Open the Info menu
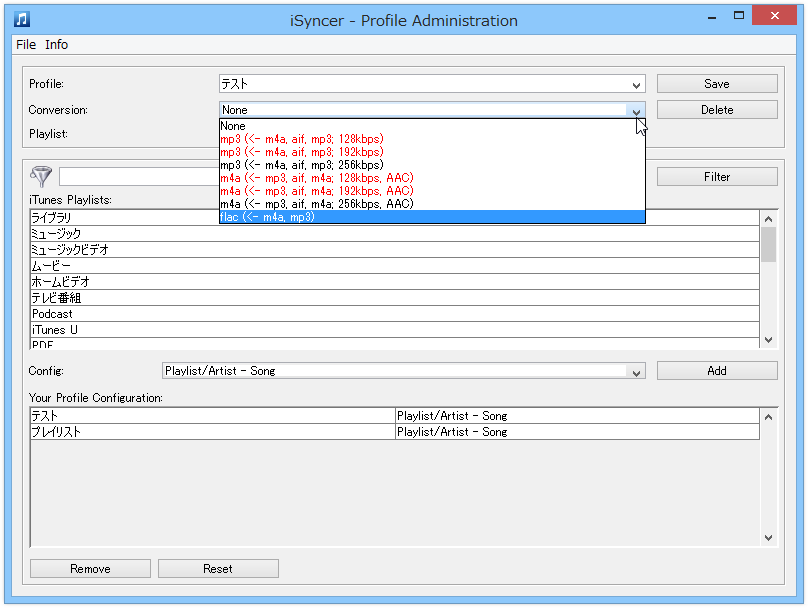This screenshot has height=608, width=808. [56, 45]
